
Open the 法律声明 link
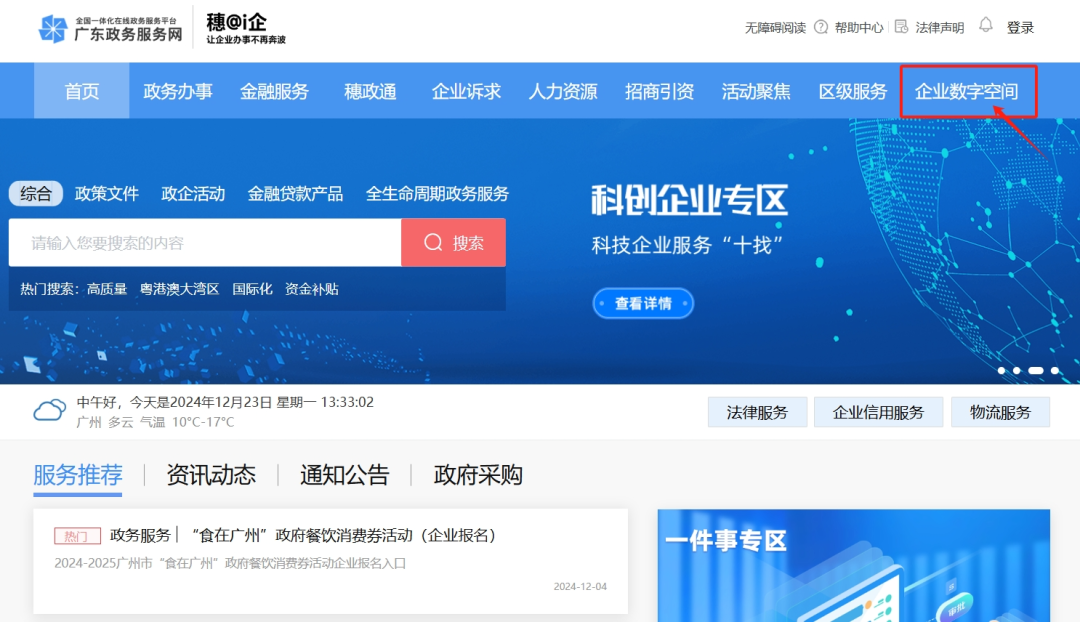tap(939, 28)
